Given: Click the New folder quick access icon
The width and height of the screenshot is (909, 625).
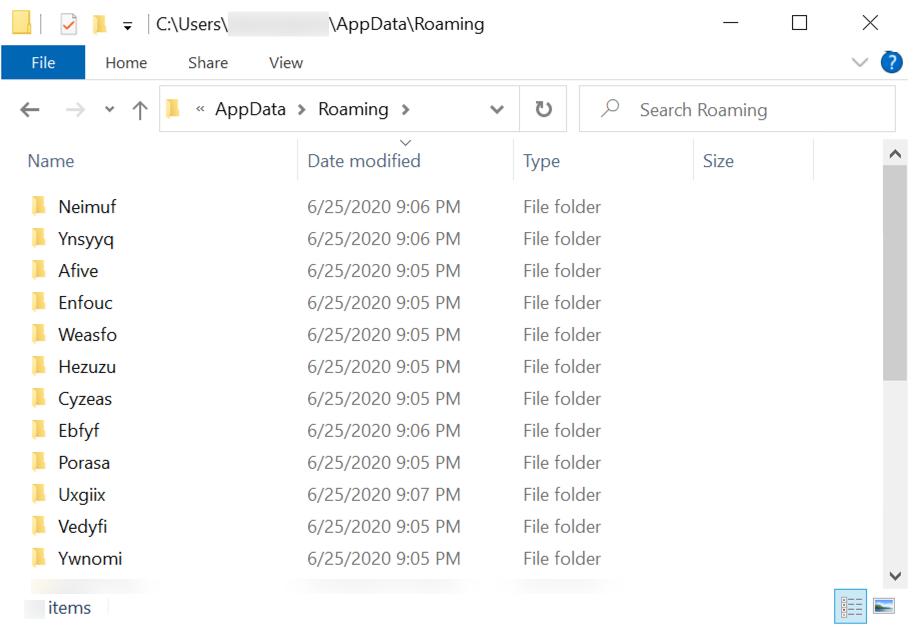Looking at the screenshot, I should point(100,24).
